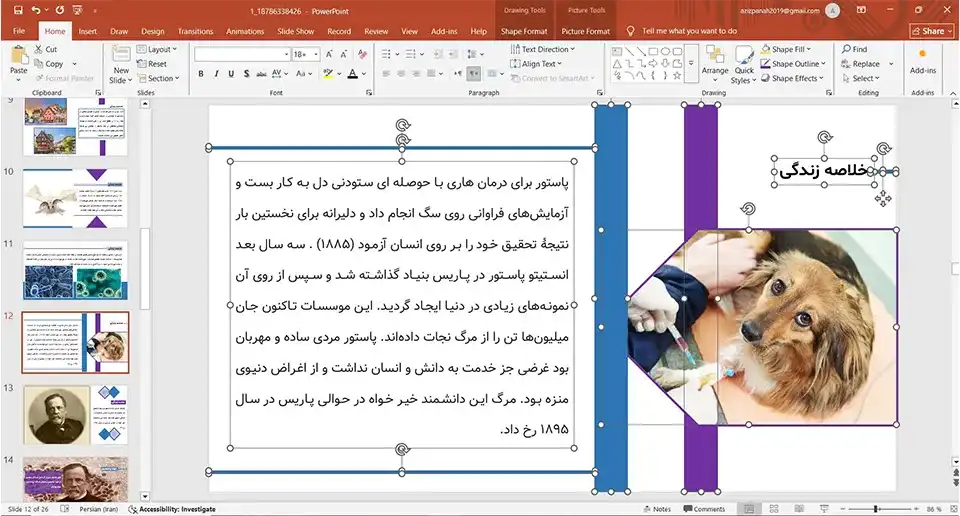Click Tell me what you want to do

689,31
